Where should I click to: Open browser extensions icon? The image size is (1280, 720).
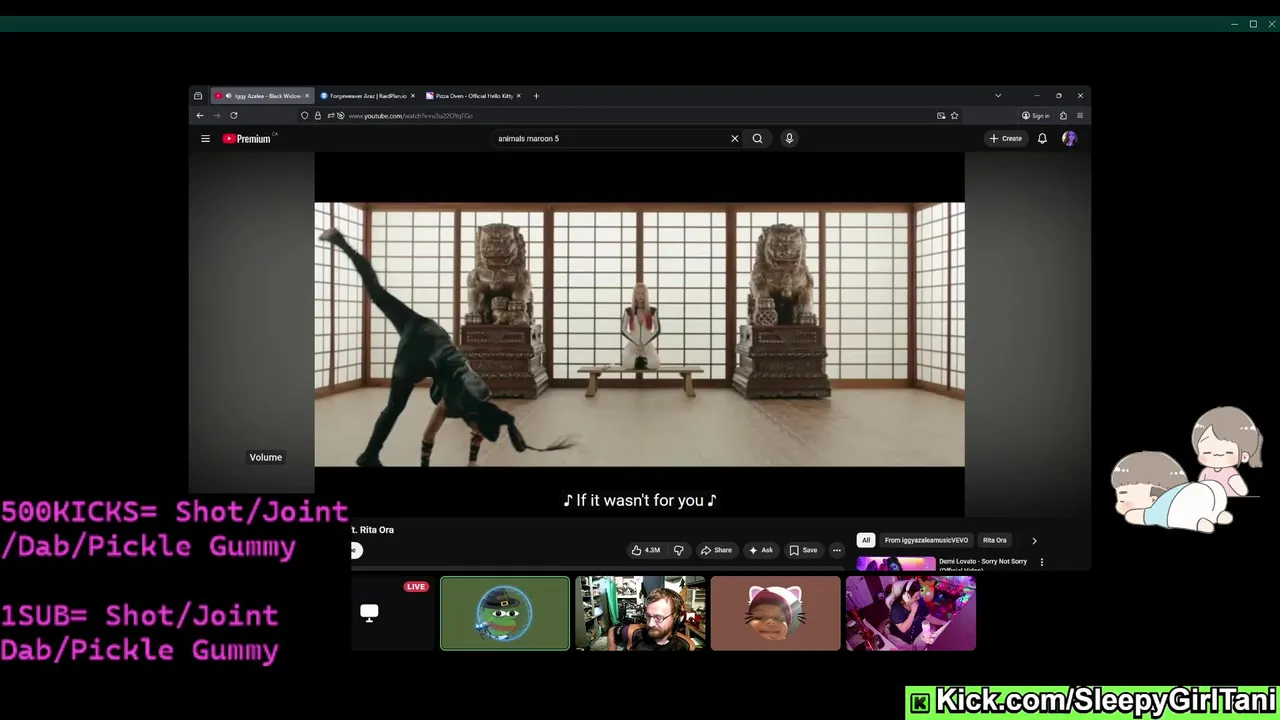1063,116
